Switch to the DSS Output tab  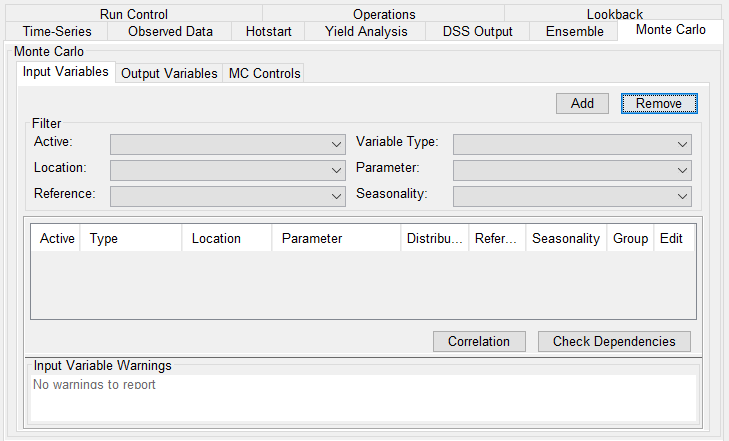point(477,32)
